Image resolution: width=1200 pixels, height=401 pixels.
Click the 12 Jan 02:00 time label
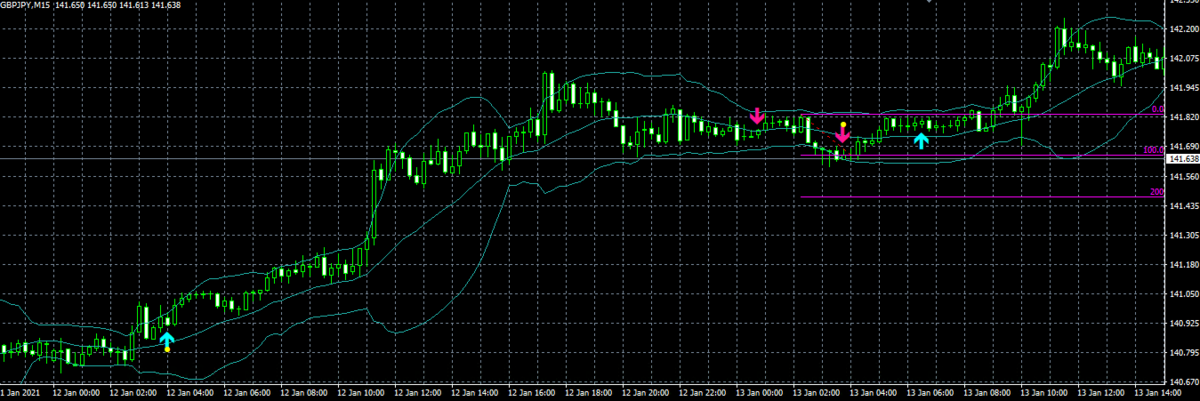coord(134,394)
